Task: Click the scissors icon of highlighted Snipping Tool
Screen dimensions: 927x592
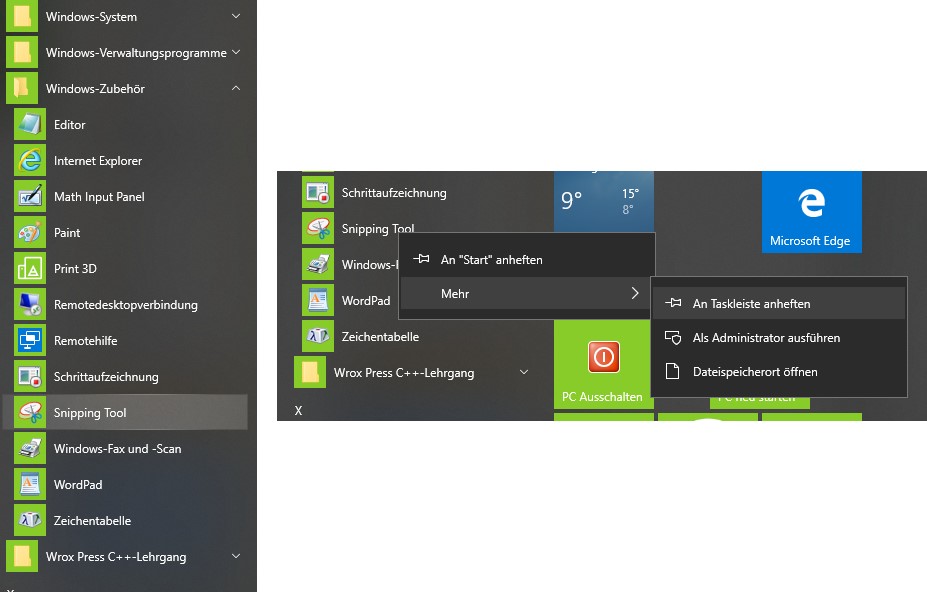Action: tap(30, 413)
